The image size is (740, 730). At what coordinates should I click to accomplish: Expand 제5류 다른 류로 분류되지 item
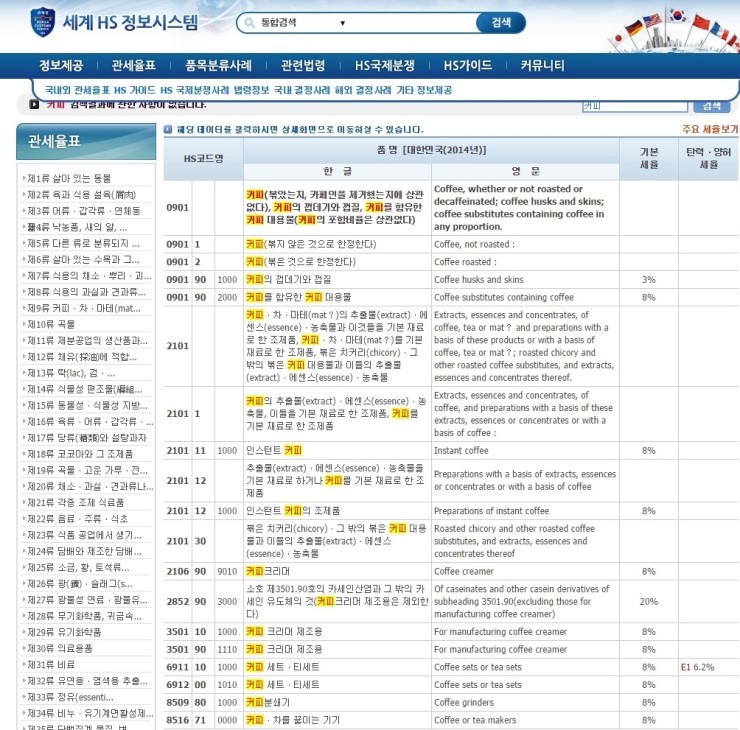83,243
